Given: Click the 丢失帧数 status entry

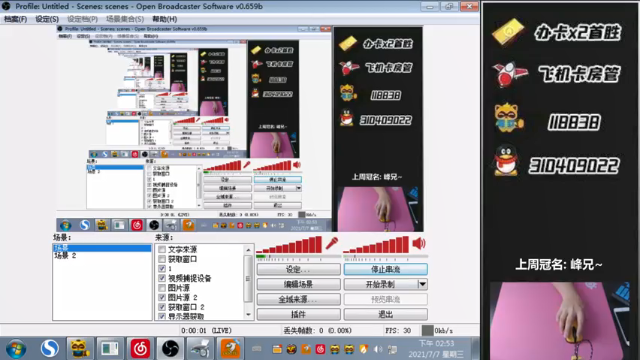Looking at the screenshot, I should click(x=317, y=331).
